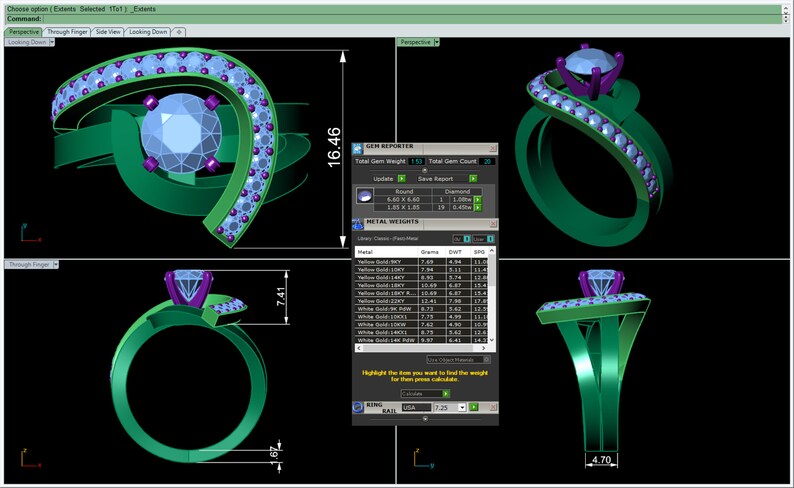The width and height of the screenshot is (794, 488).
Task: Click scroll right arrow under metal list
Action: point(484,348)
